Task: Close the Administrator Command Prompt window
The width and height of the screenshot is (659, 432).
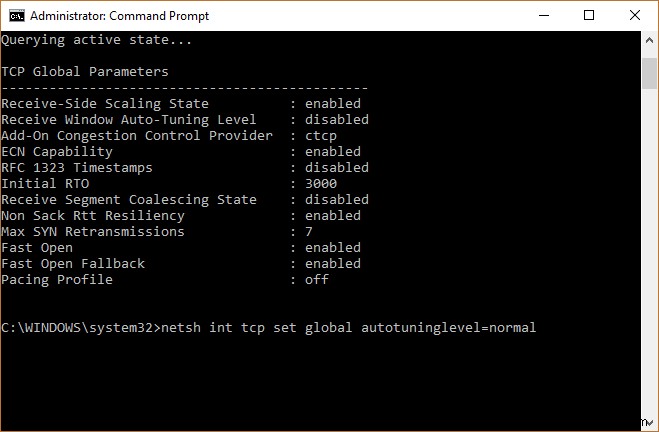Action: (x=634, y=15)
